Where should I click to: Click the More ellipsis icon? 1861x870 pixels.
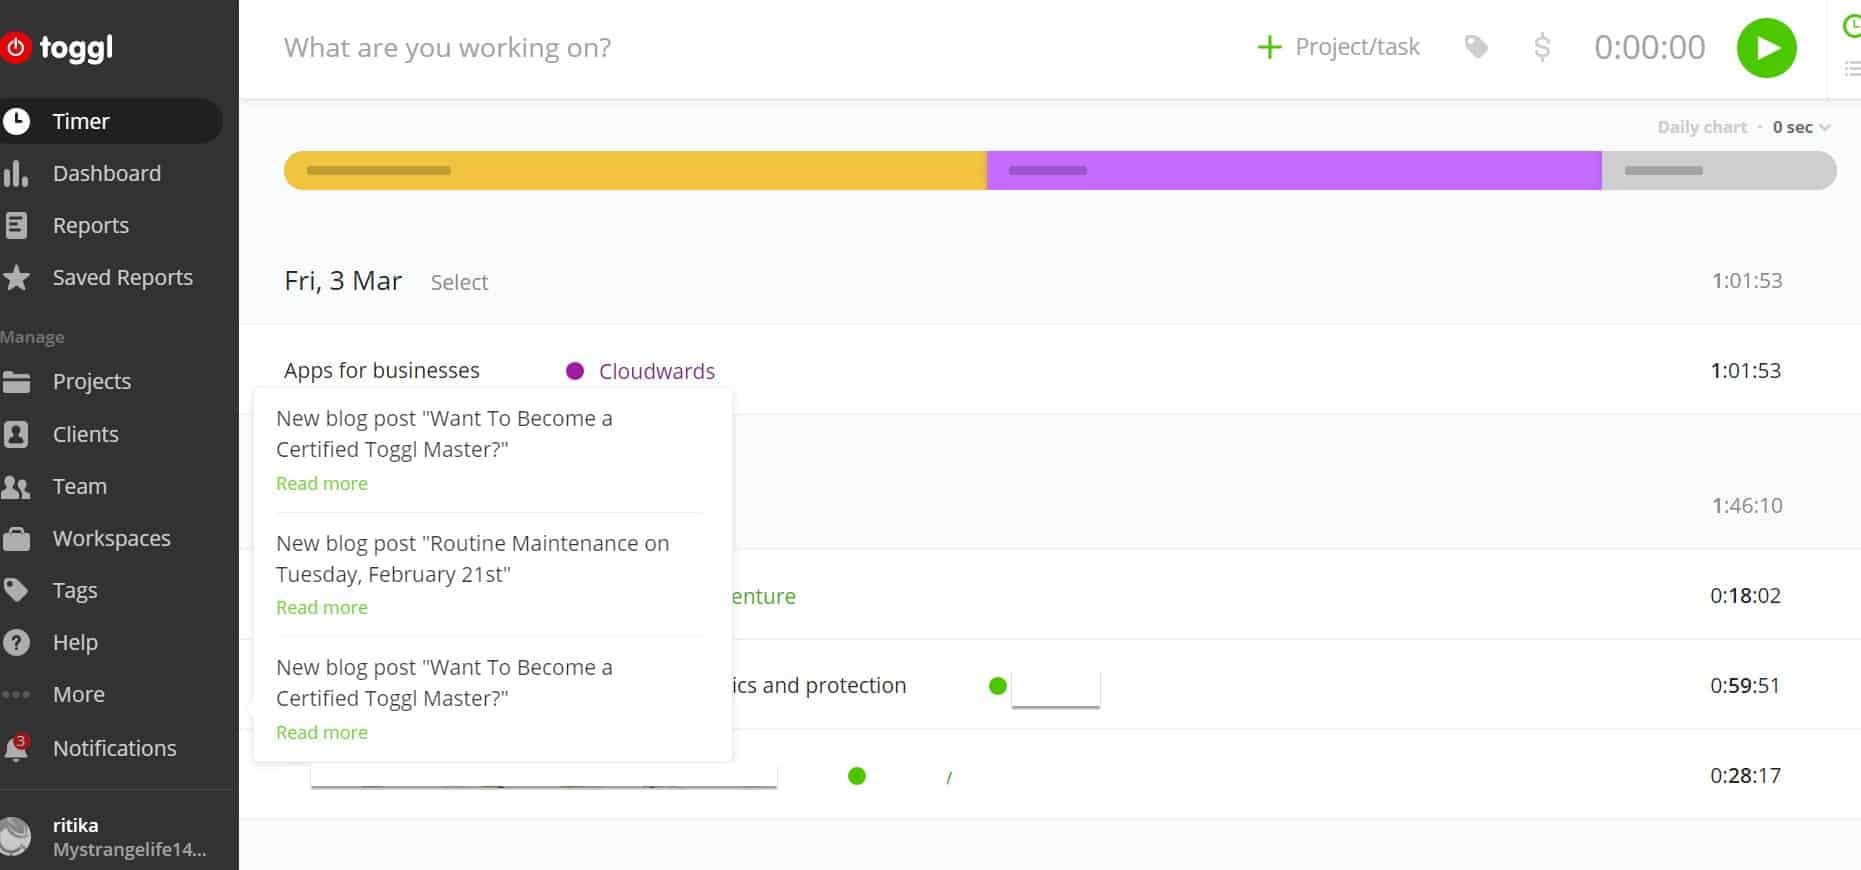tap(16, 694)
